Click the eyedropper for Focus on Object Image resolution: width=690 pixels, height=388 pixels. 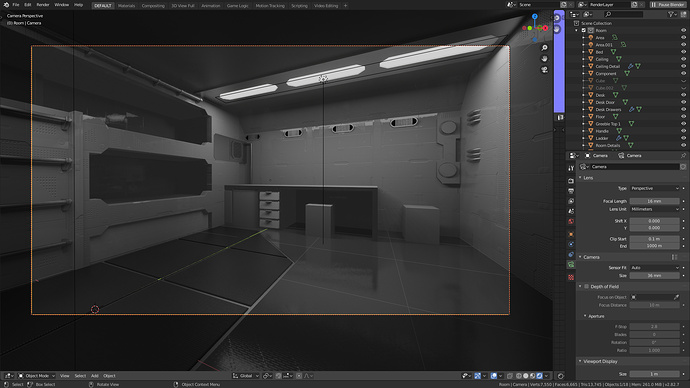tap(676, 297)
